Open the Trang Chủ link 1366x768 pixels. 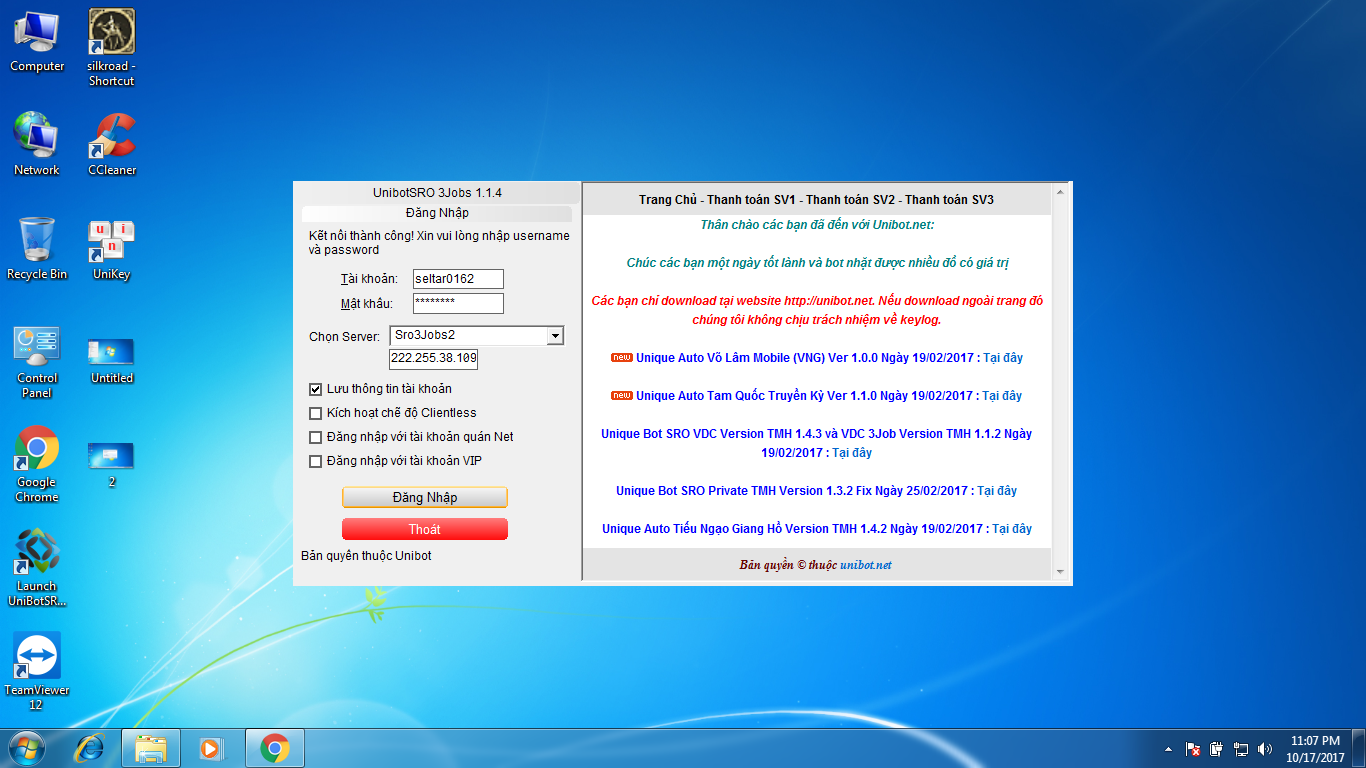click(x=667, y=200)
